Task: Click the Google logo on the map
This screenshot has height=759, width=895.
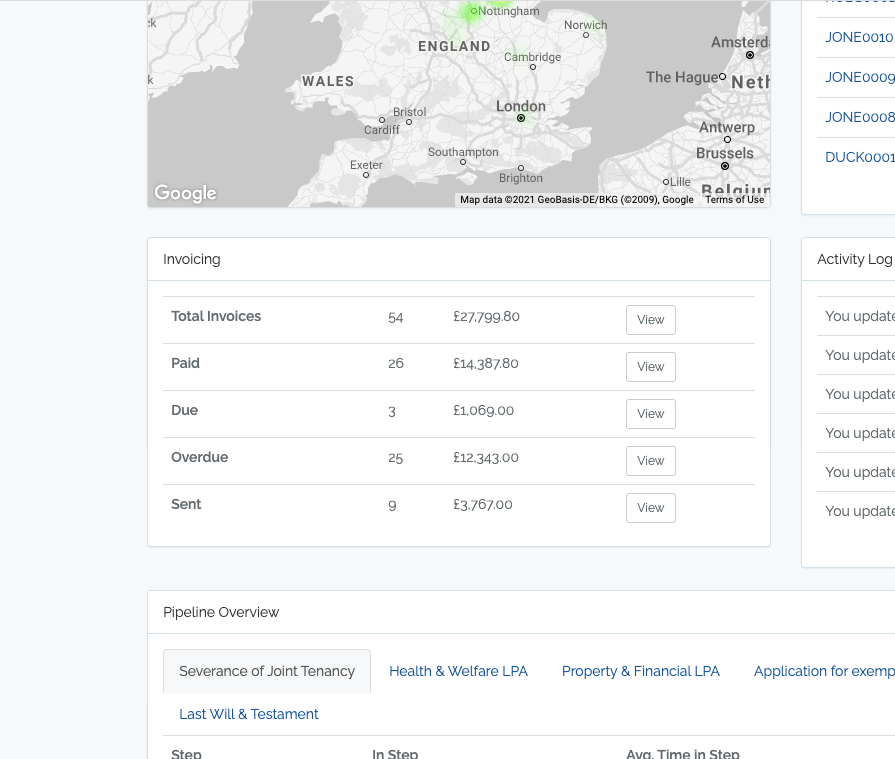Action: click(x=185, y=193)
